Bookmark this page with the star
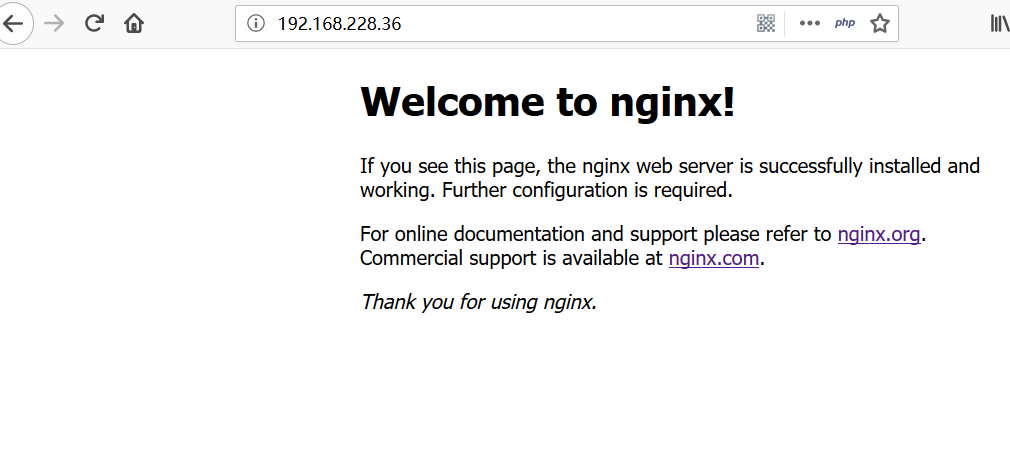 point(879,24)
